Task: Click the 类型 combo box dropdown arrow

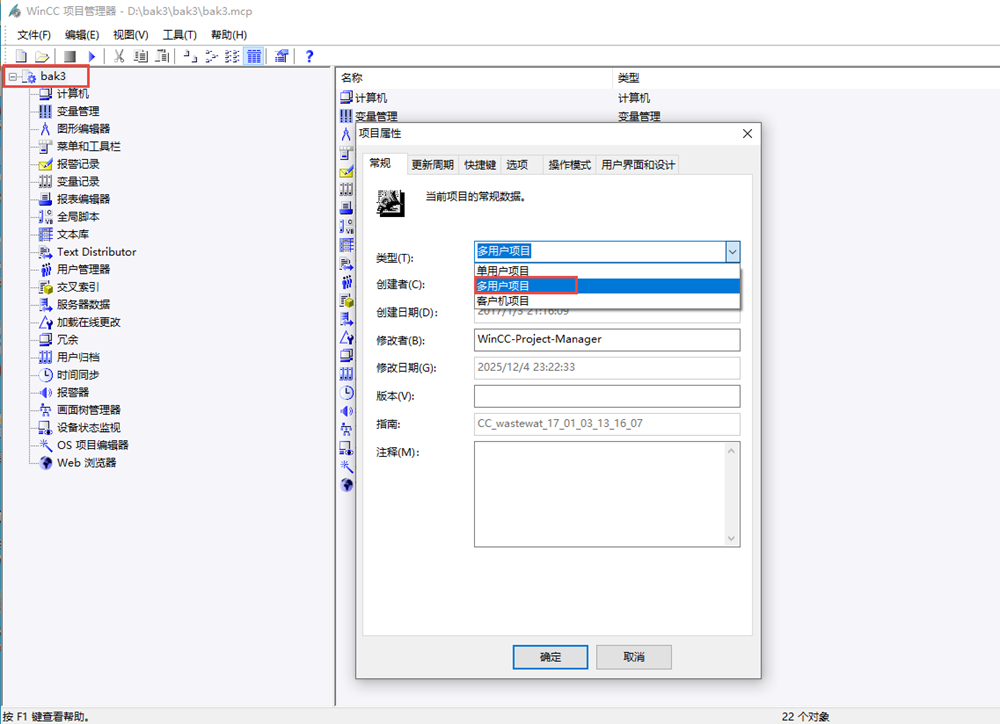Action: pyautogui.click(x=732, y=251)
